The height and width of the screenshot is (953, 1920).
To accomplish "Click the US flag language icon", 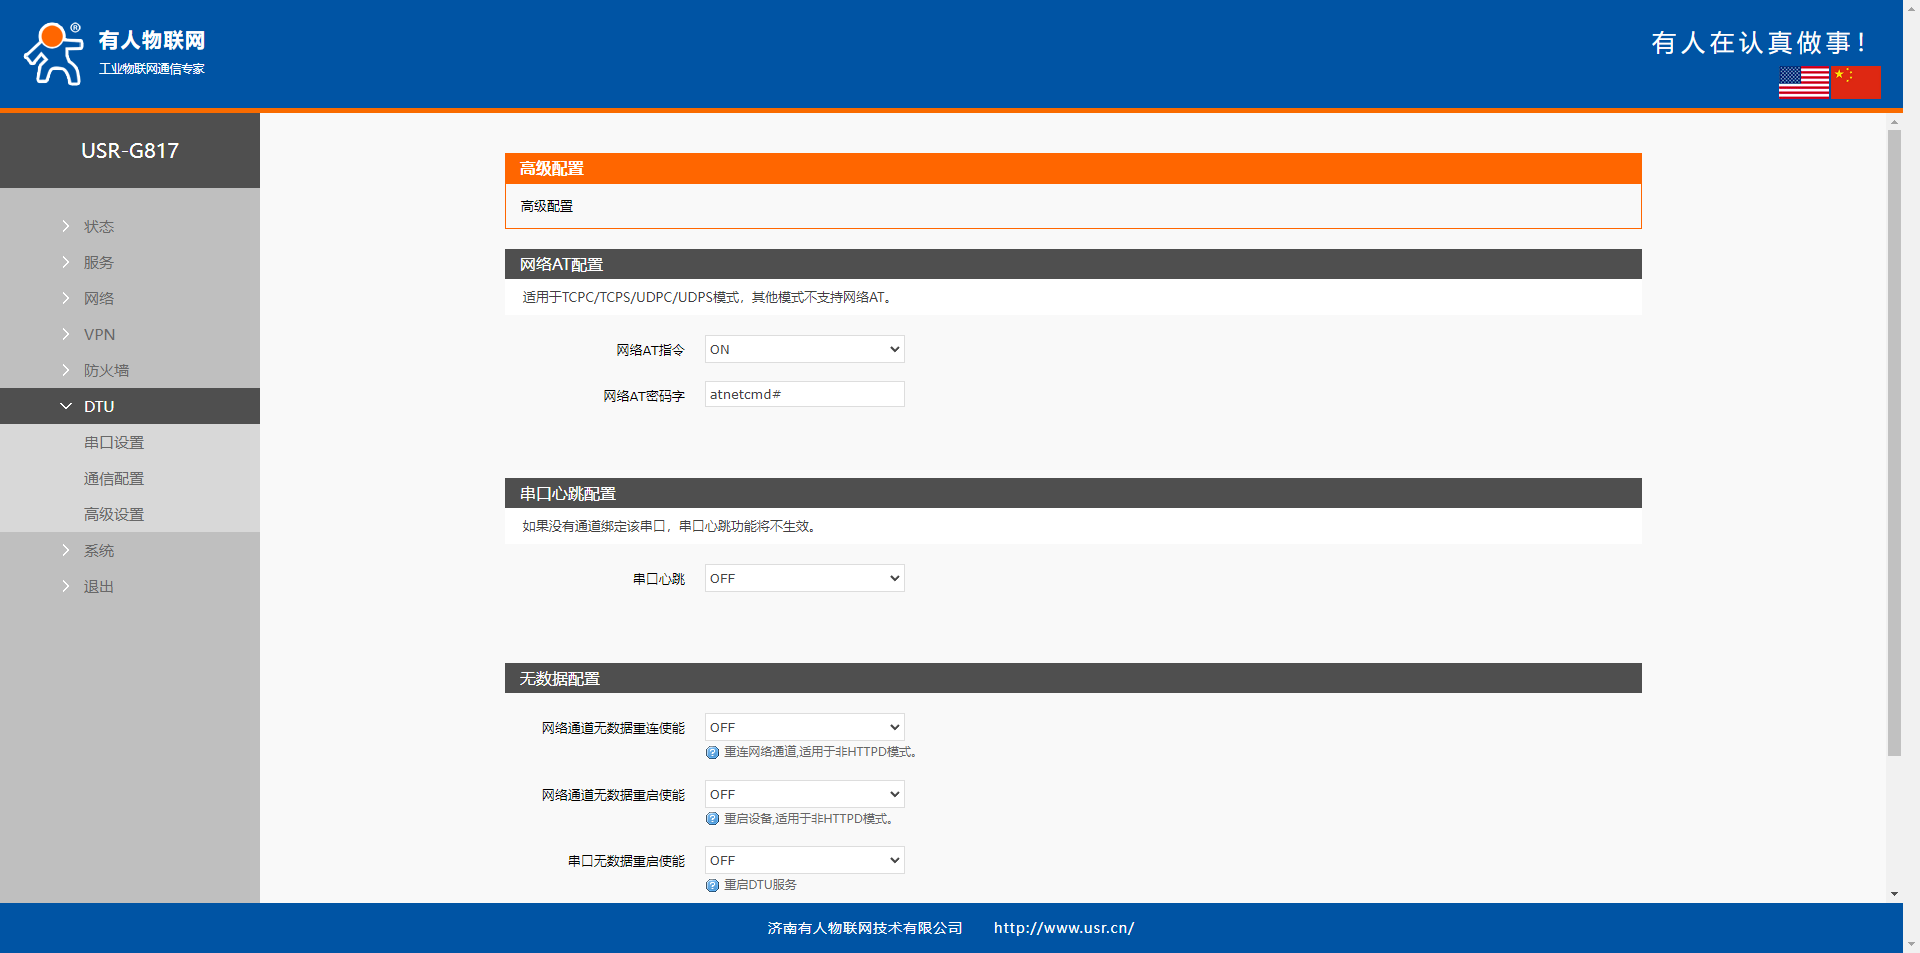I will click(x=1803, y=82).
